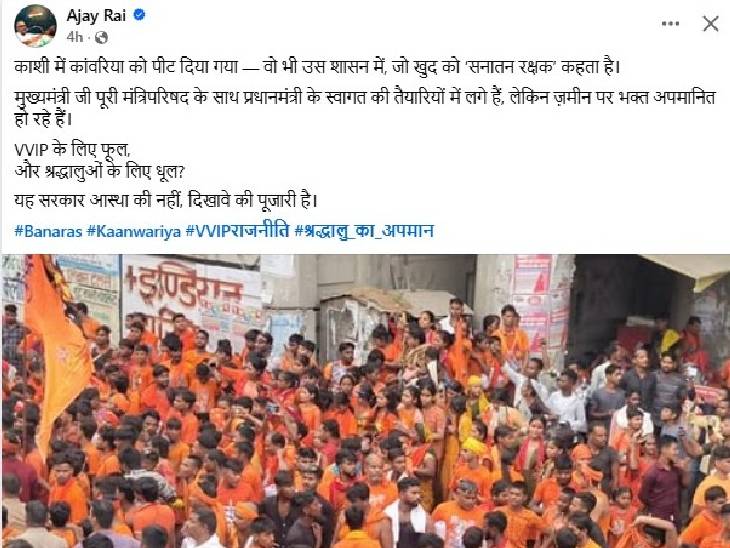
Task: Close the post with the X
Action: click(710, 23)
